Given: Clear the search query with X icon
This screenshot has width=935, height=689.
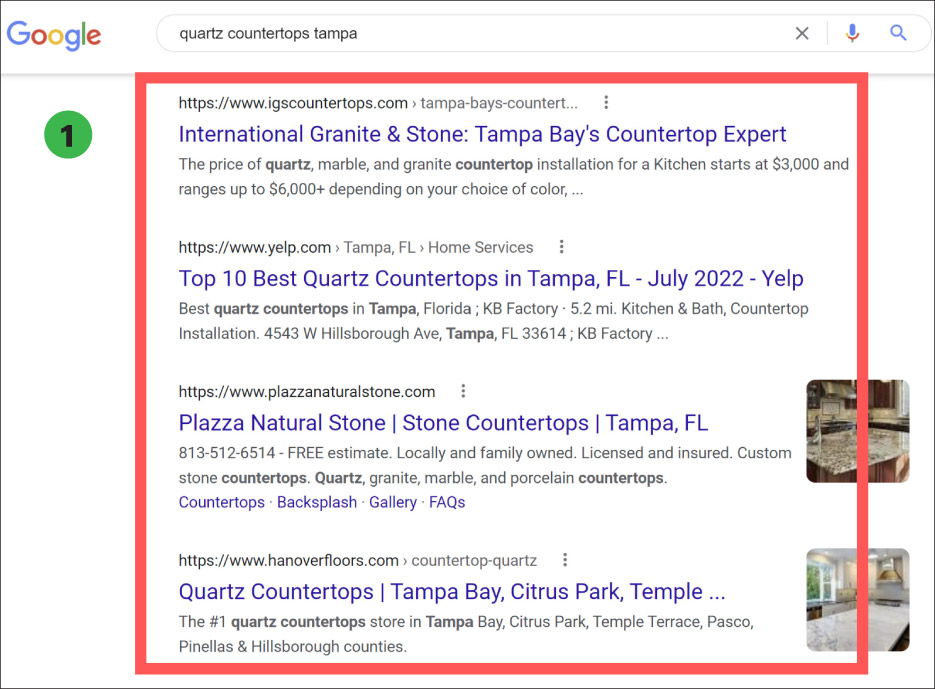Looking at the screenshot, I should pyautogui.click(x=802, y=33).
